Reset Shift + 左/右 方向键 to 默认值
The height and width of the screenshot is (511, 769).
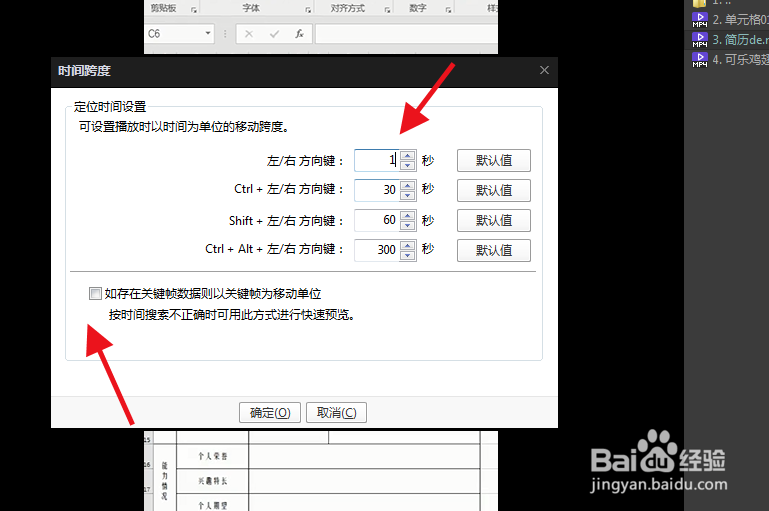click(x=494, y=220)
